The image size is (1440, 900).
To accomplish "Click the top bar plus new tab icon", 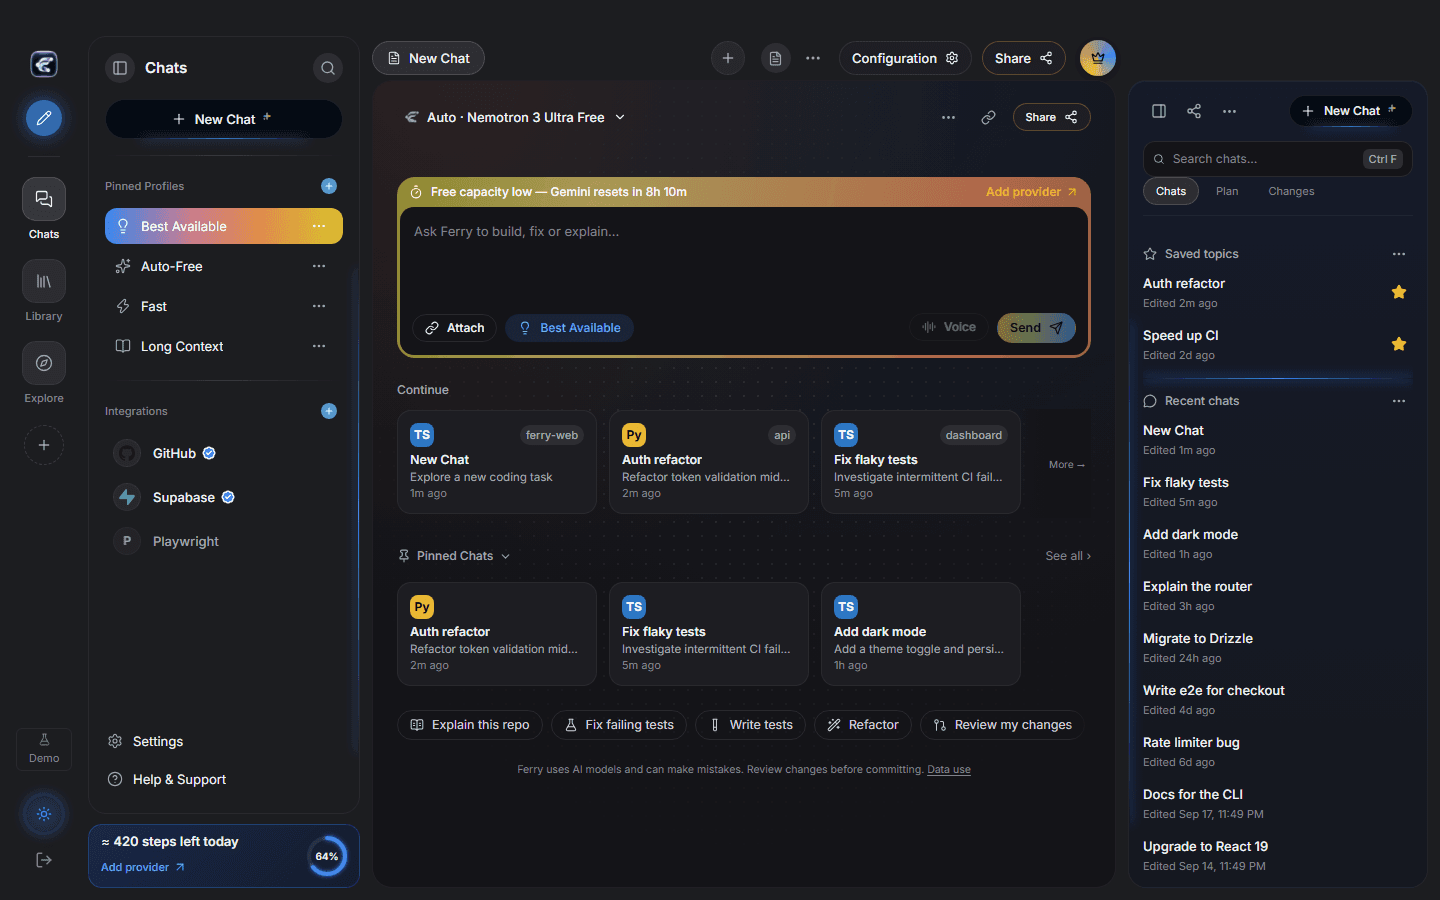I will pos(728,58).
